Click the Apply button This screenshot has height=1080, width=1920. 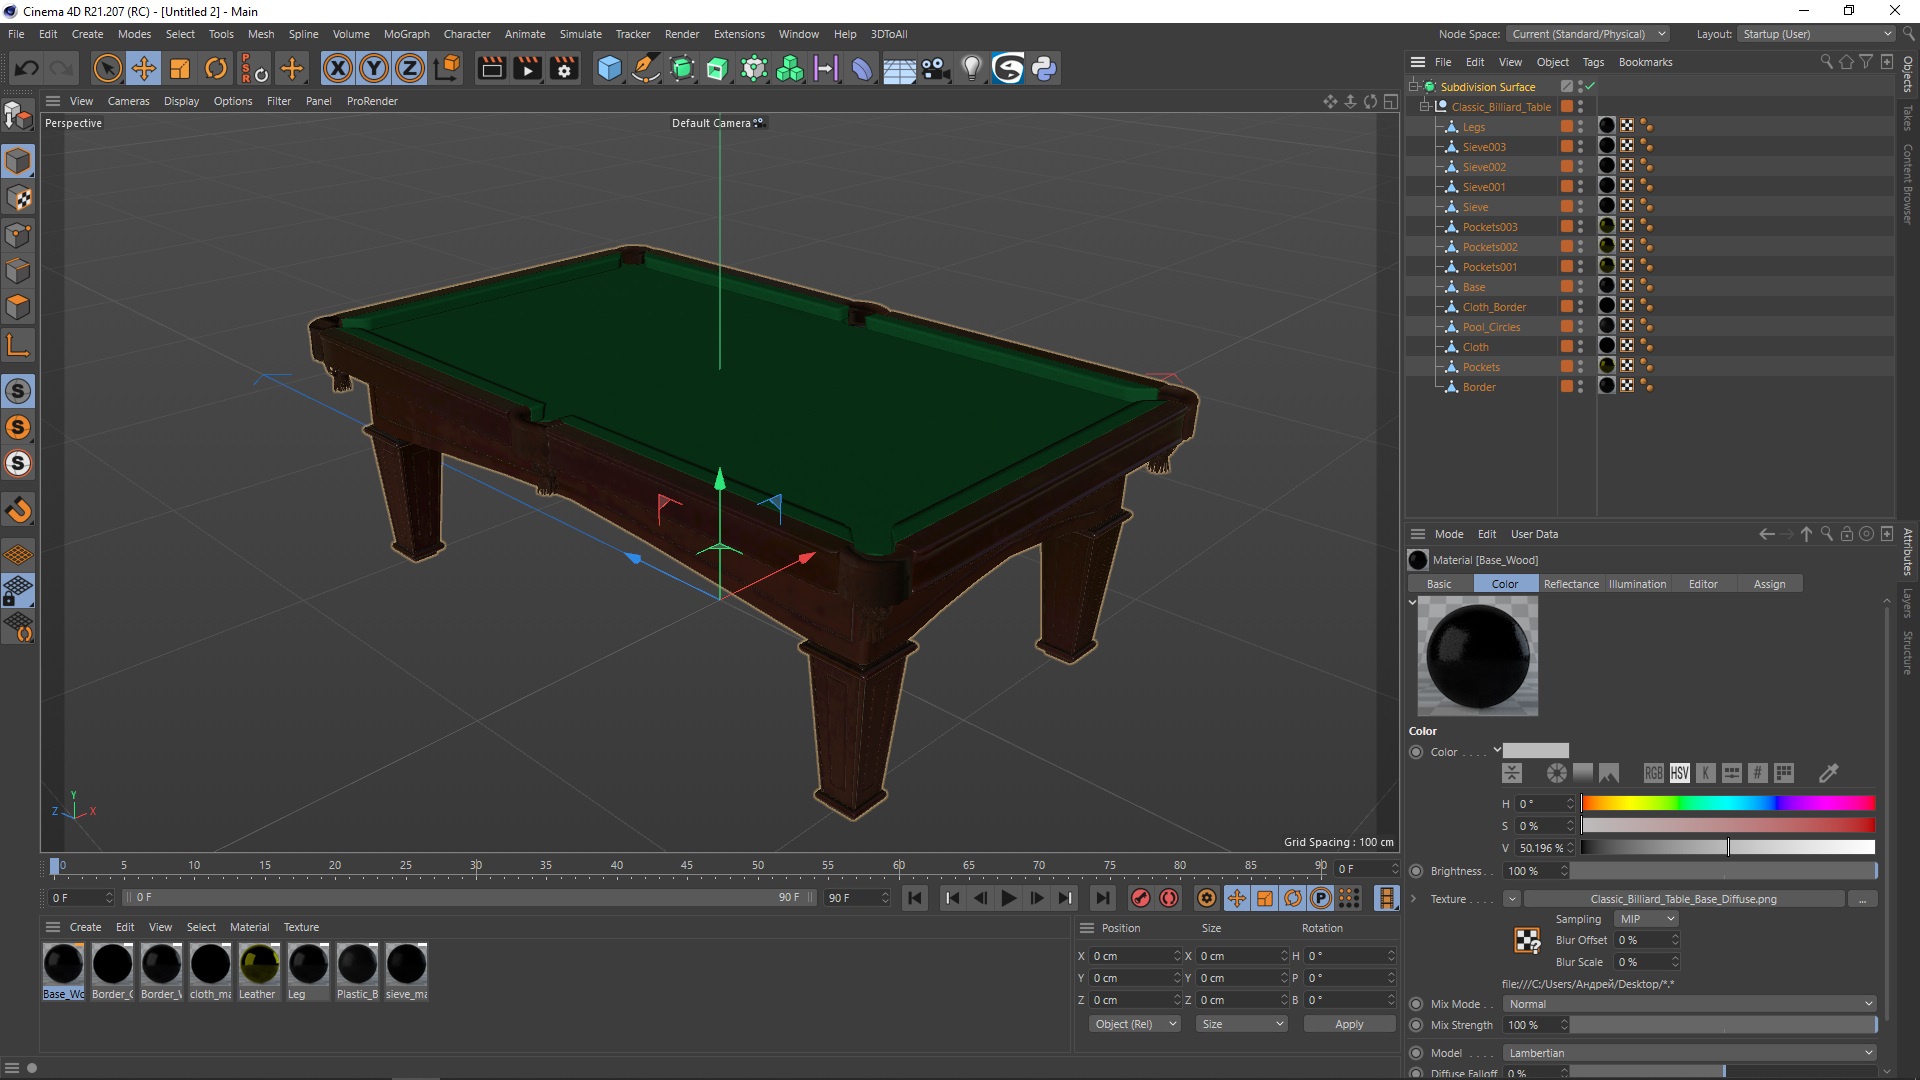click(1348, 1024)
